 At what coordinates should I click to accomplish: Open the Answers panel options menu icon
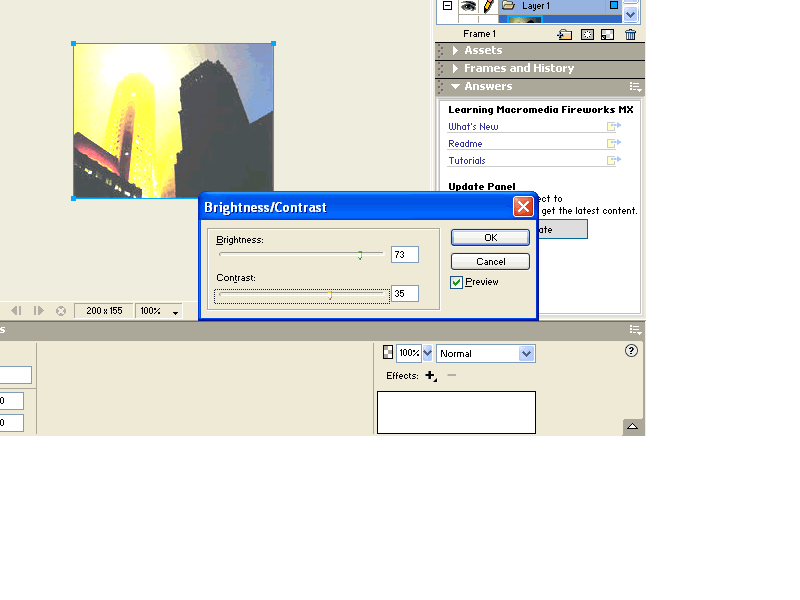[634, 86]
